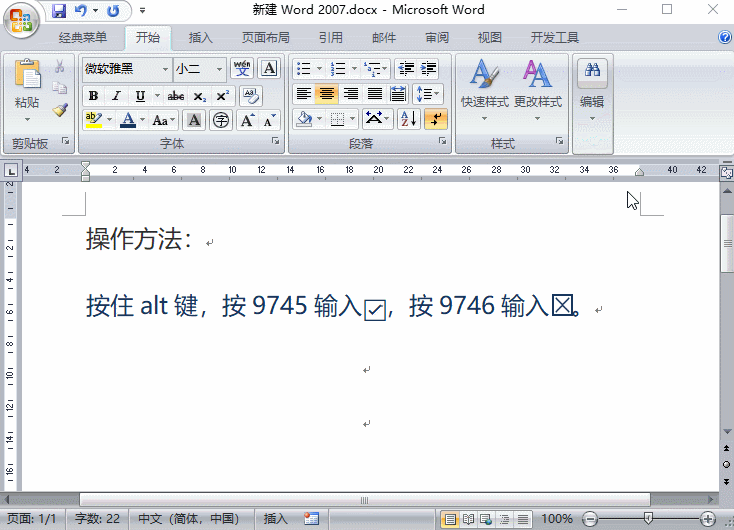Open the font name dropdown 微软雅黑
Image resolution: width=734 pixels, height=530 pixels.
tap(165, 69)
